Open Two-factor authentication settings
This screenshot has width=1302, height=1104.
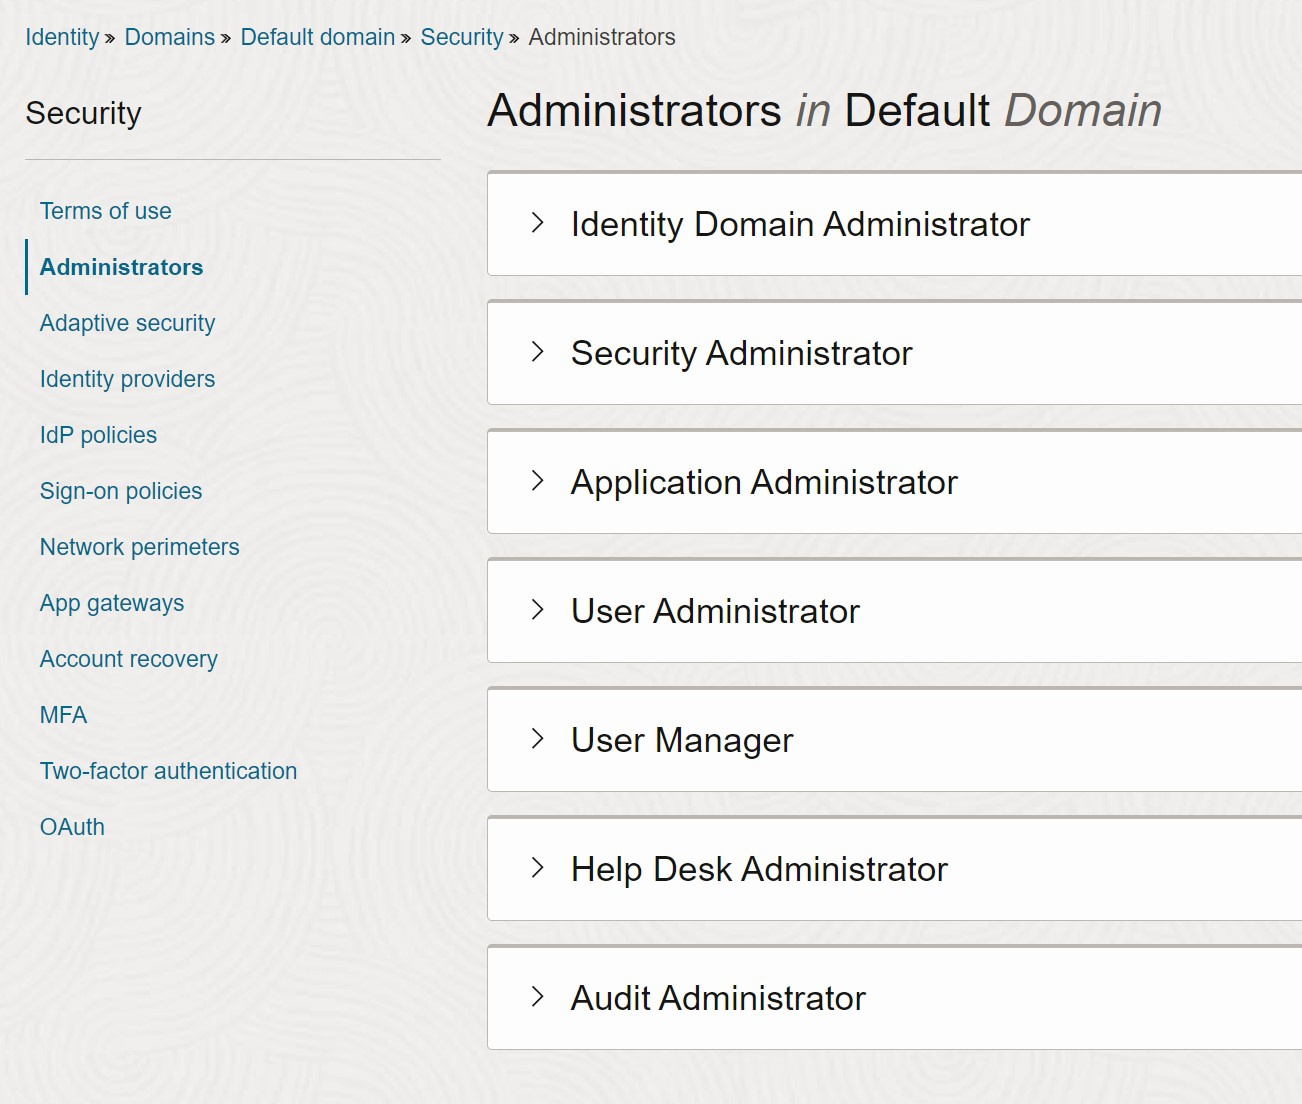click(168, 771)
